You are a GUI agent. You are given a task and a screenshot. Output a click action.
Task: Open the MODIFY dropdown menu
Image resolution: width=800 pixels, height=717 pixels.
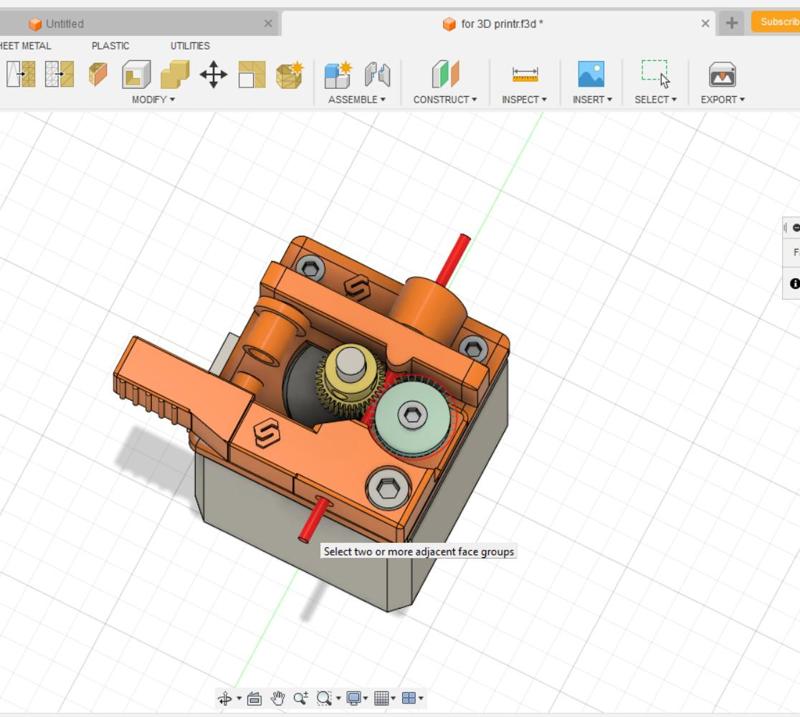click(x=153, y=100)
